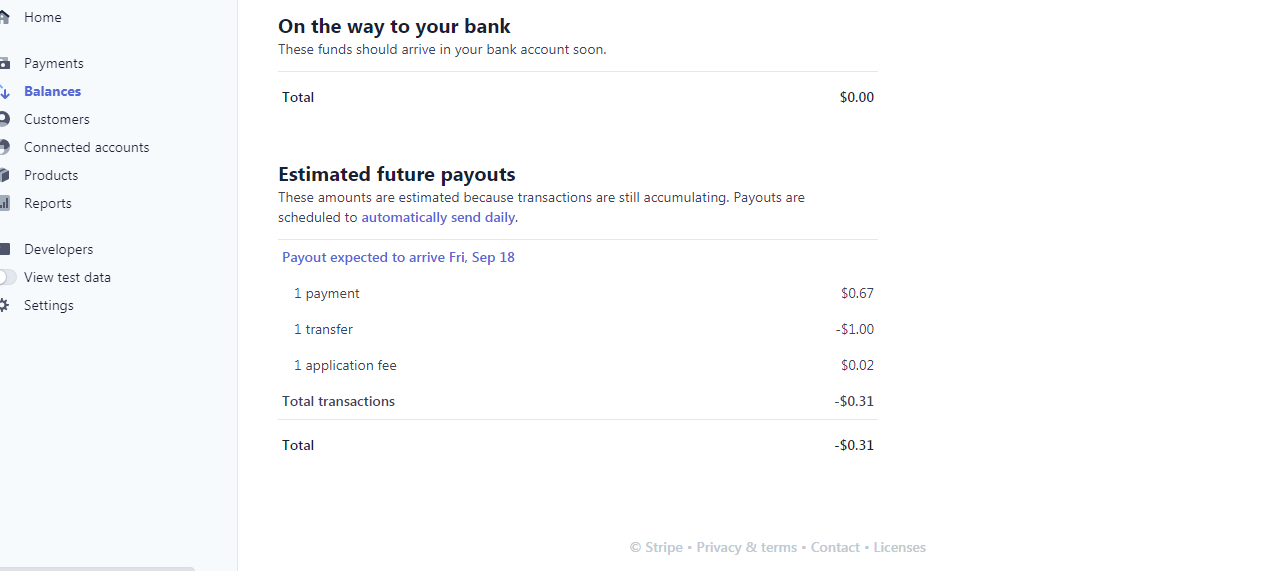Click the Payments icon in sidebar

tap(4, 63)
